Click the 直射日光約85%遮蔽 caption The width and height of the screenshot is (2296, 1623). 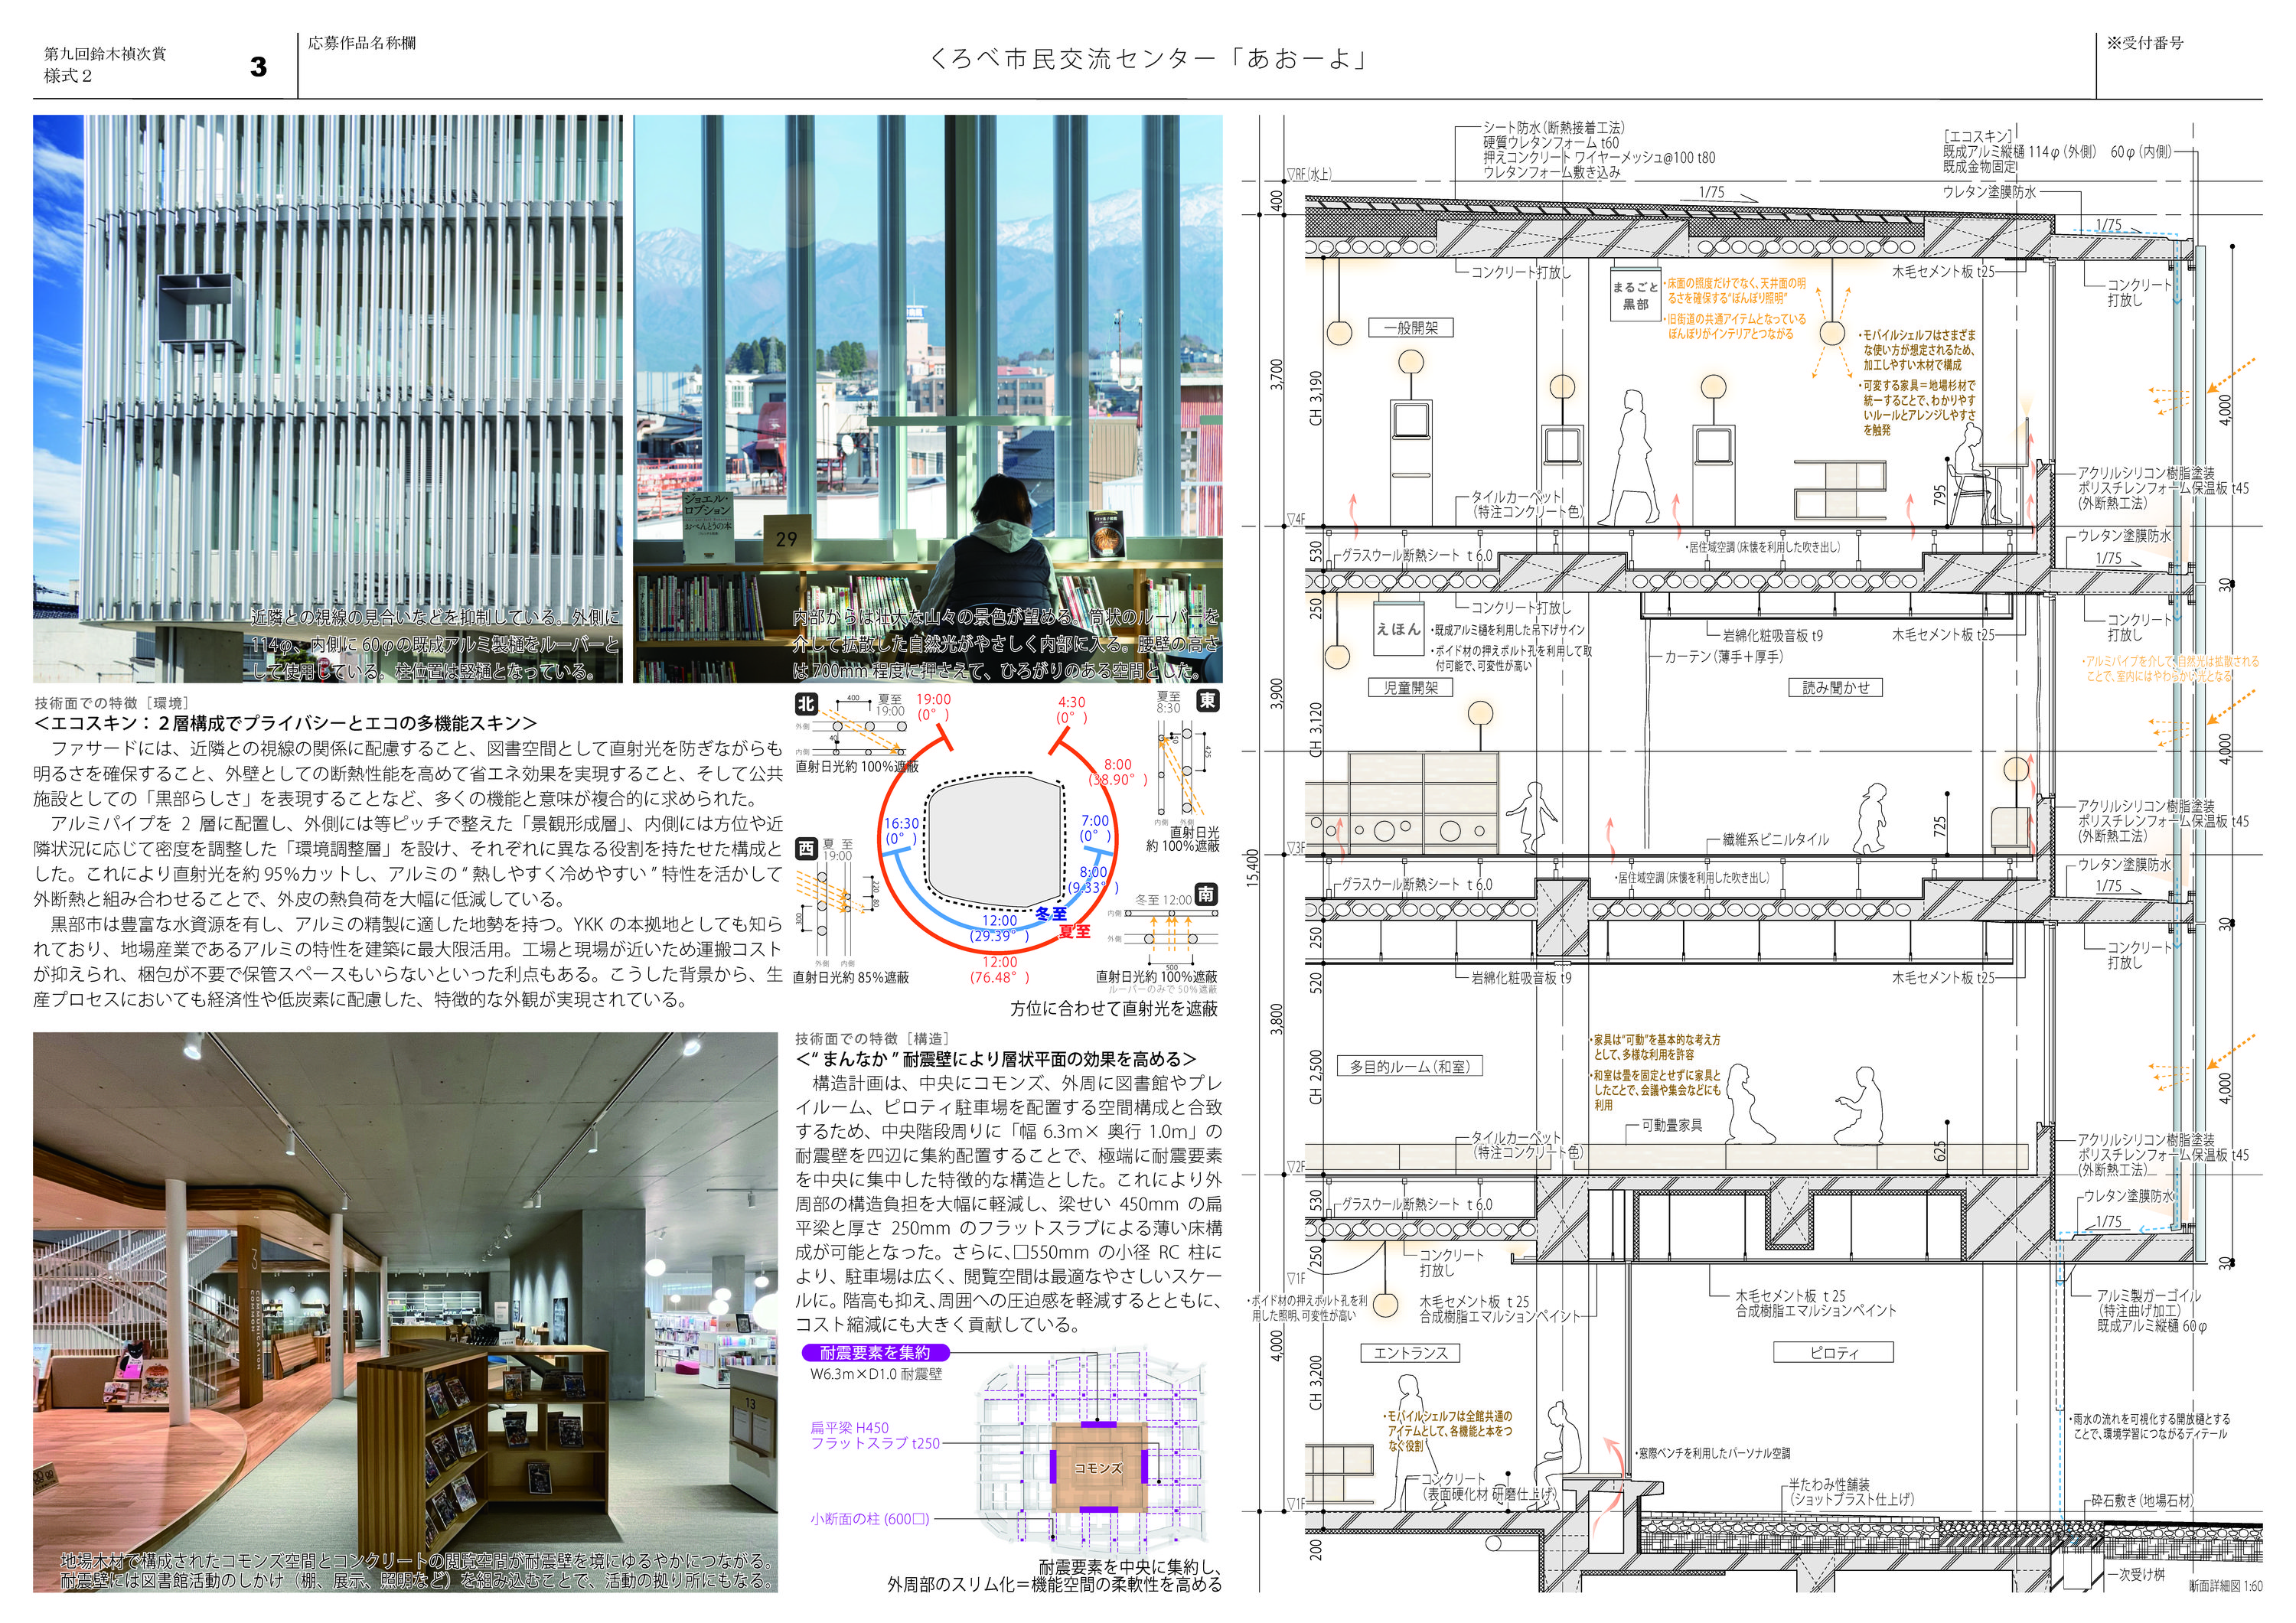(x=851, y=977)
